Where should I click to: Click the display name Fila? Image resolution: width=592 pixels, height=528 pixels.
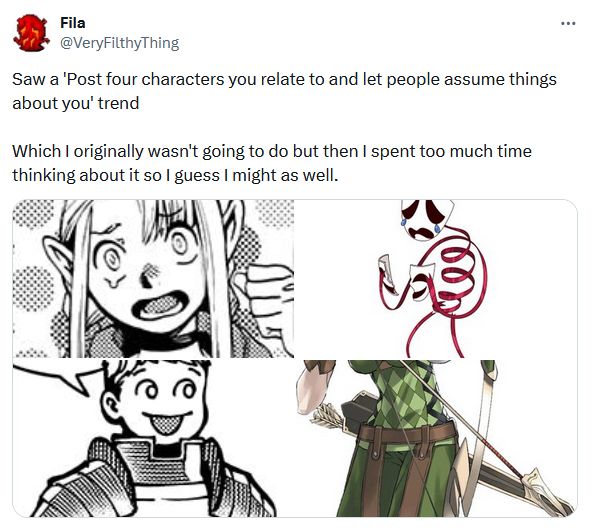point(72,23)
